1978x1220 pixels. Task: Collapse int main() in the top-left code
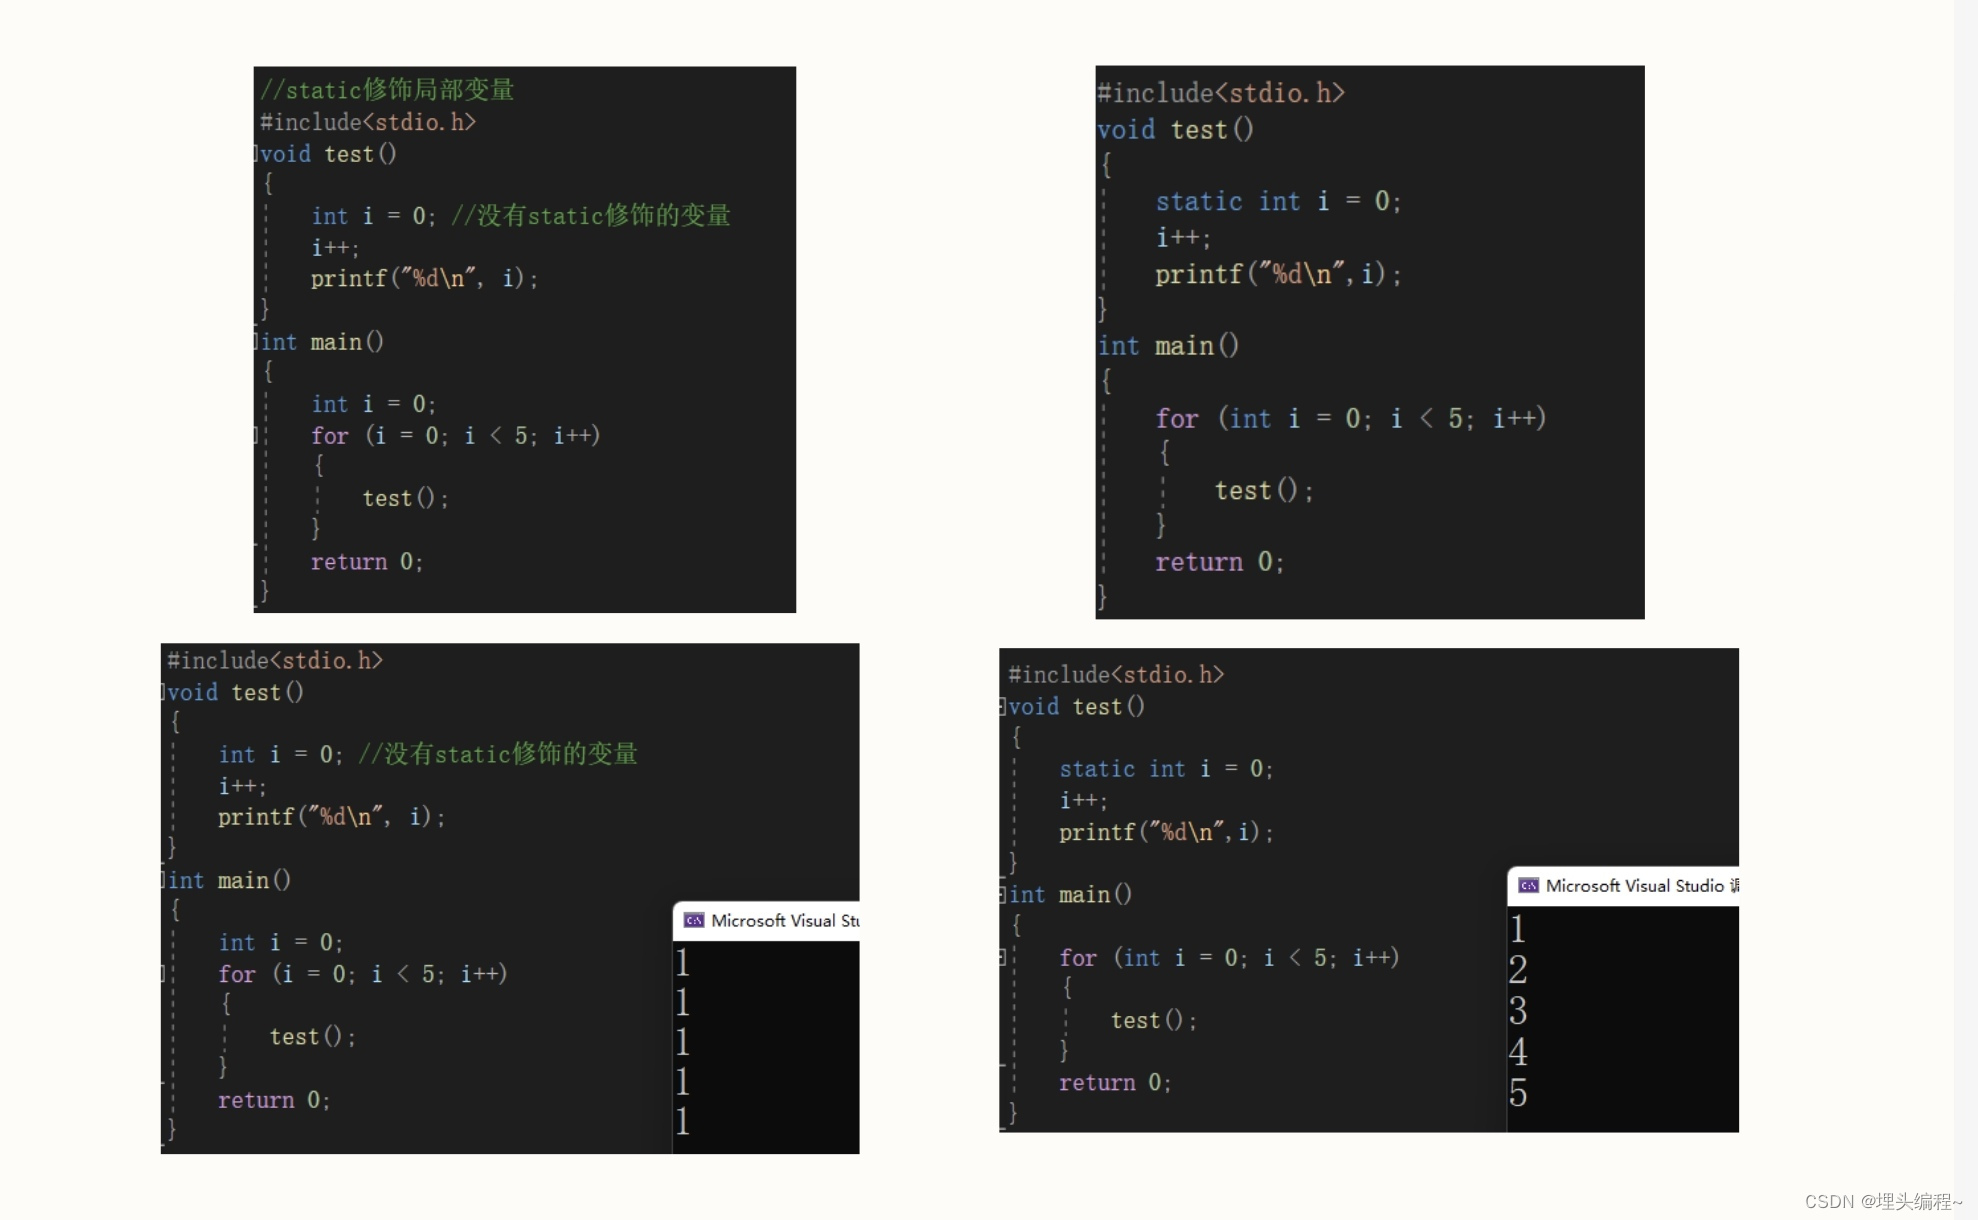[x=256, y=342]
